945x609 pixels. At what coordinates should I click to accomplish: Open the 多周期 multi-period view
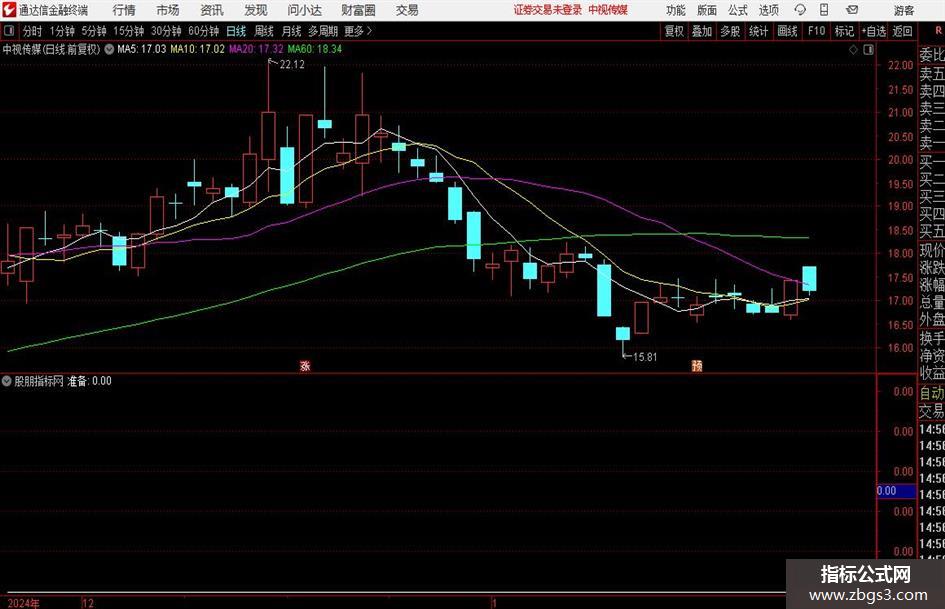pos(323,31)
